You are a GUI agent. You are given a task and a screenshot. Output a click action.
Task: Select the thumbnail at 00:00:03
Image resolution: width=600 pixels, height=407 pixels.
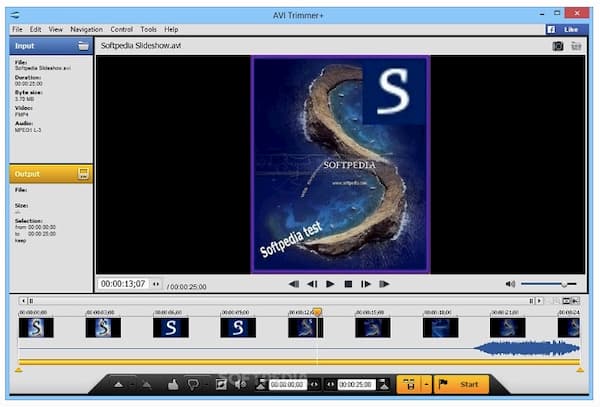(103, 328)
